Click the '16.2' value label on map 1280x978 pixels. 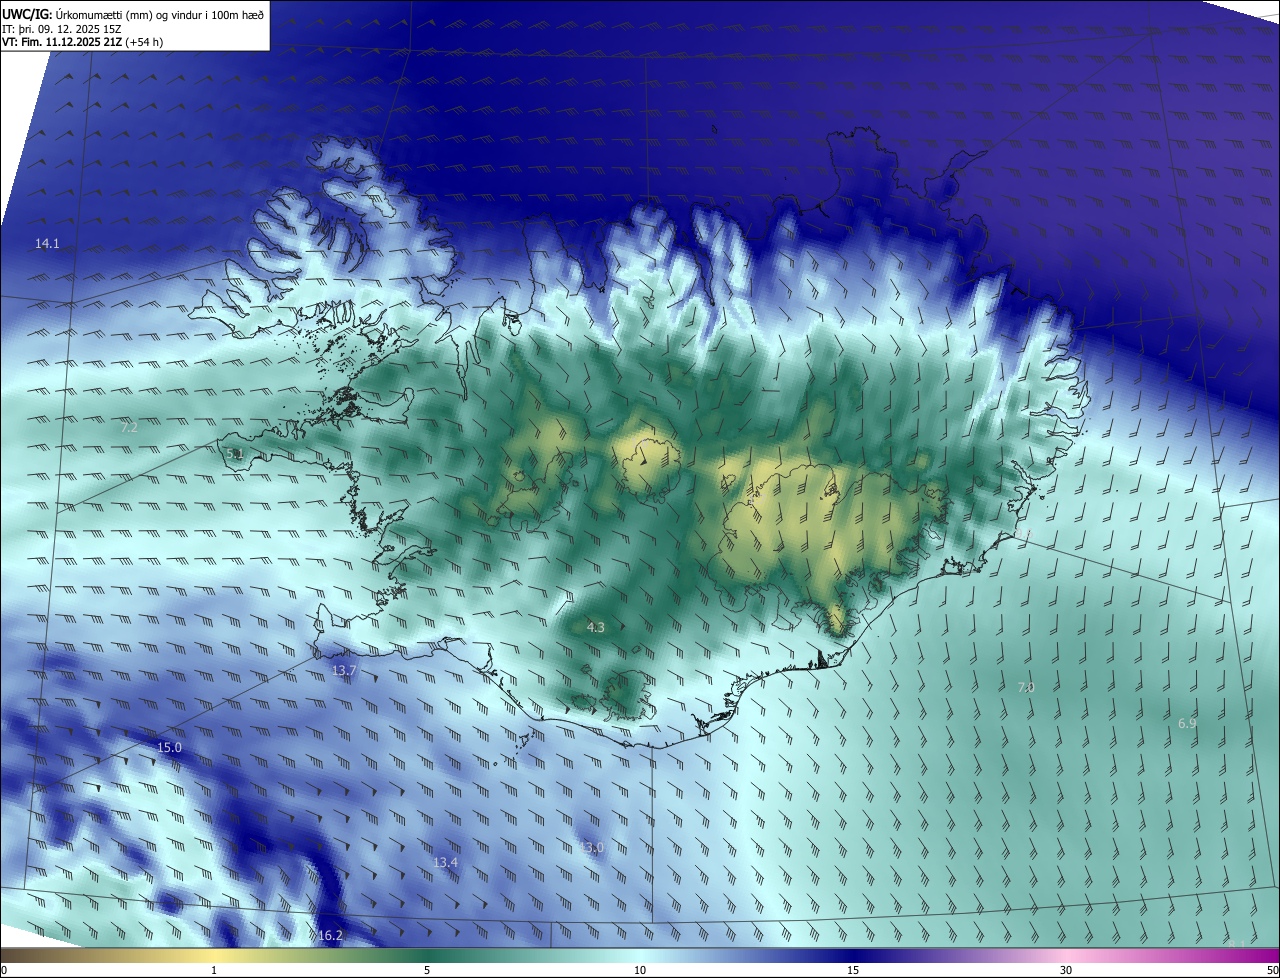330,936
